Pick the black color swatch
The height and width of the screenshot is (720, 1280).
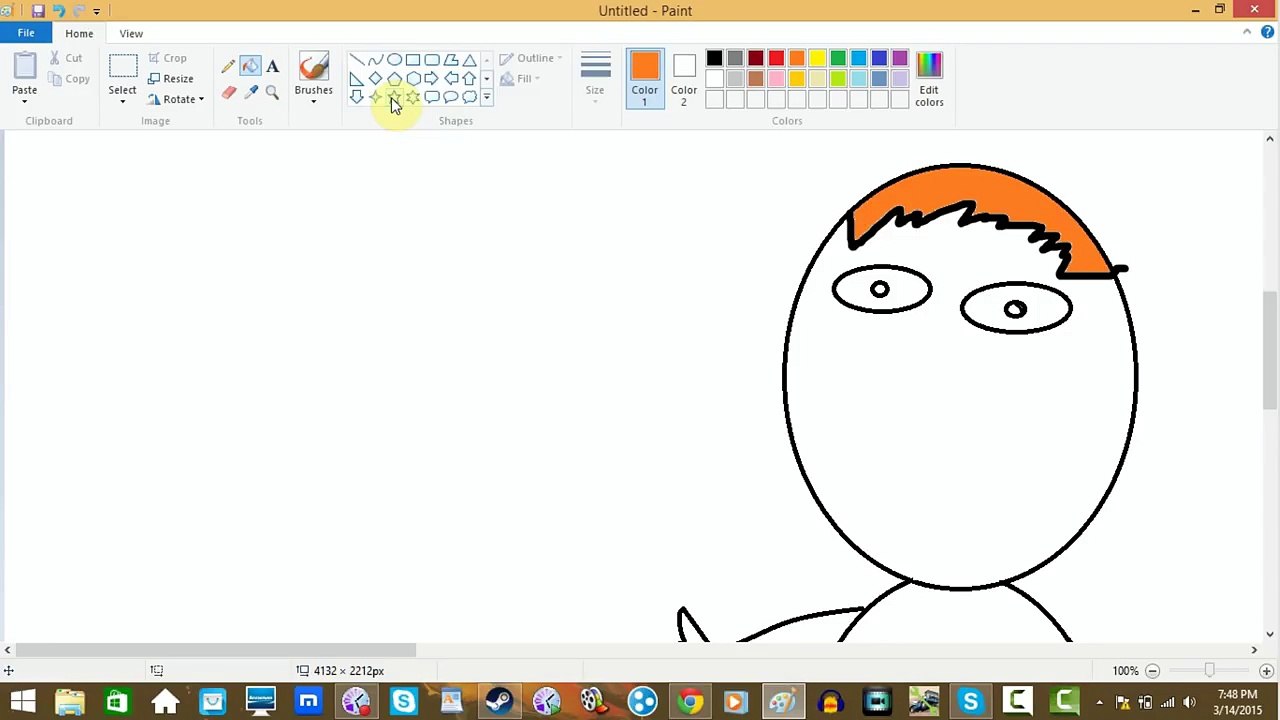click(x=714, y=59)
